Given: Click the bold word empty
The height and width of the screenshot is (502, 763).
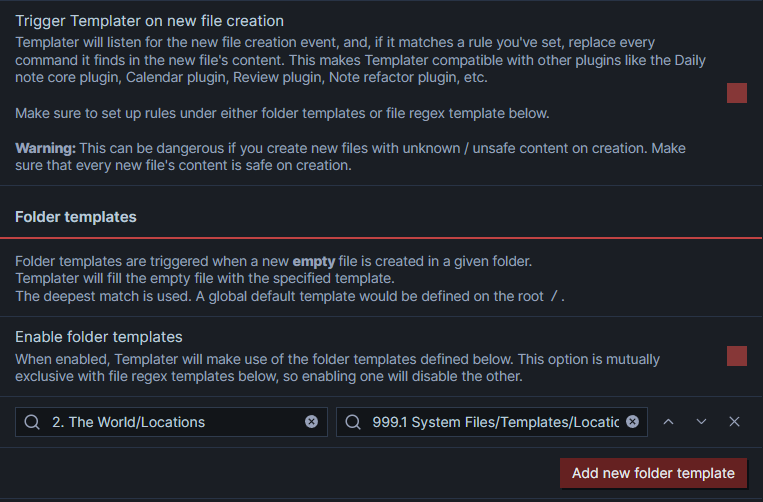Looking at the screenshot, I should point(313,261).
